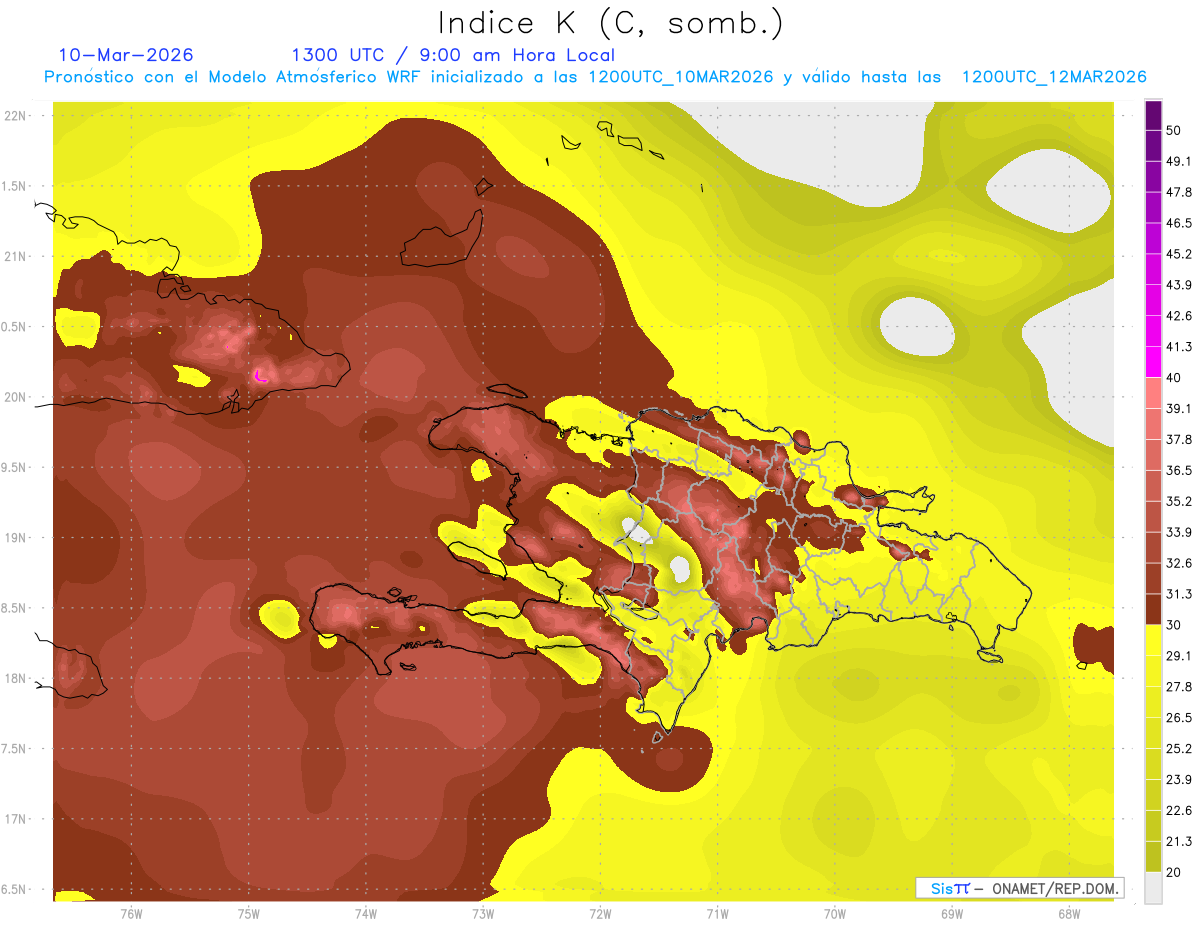Click the "74W" longitude label

click(365, 914)
